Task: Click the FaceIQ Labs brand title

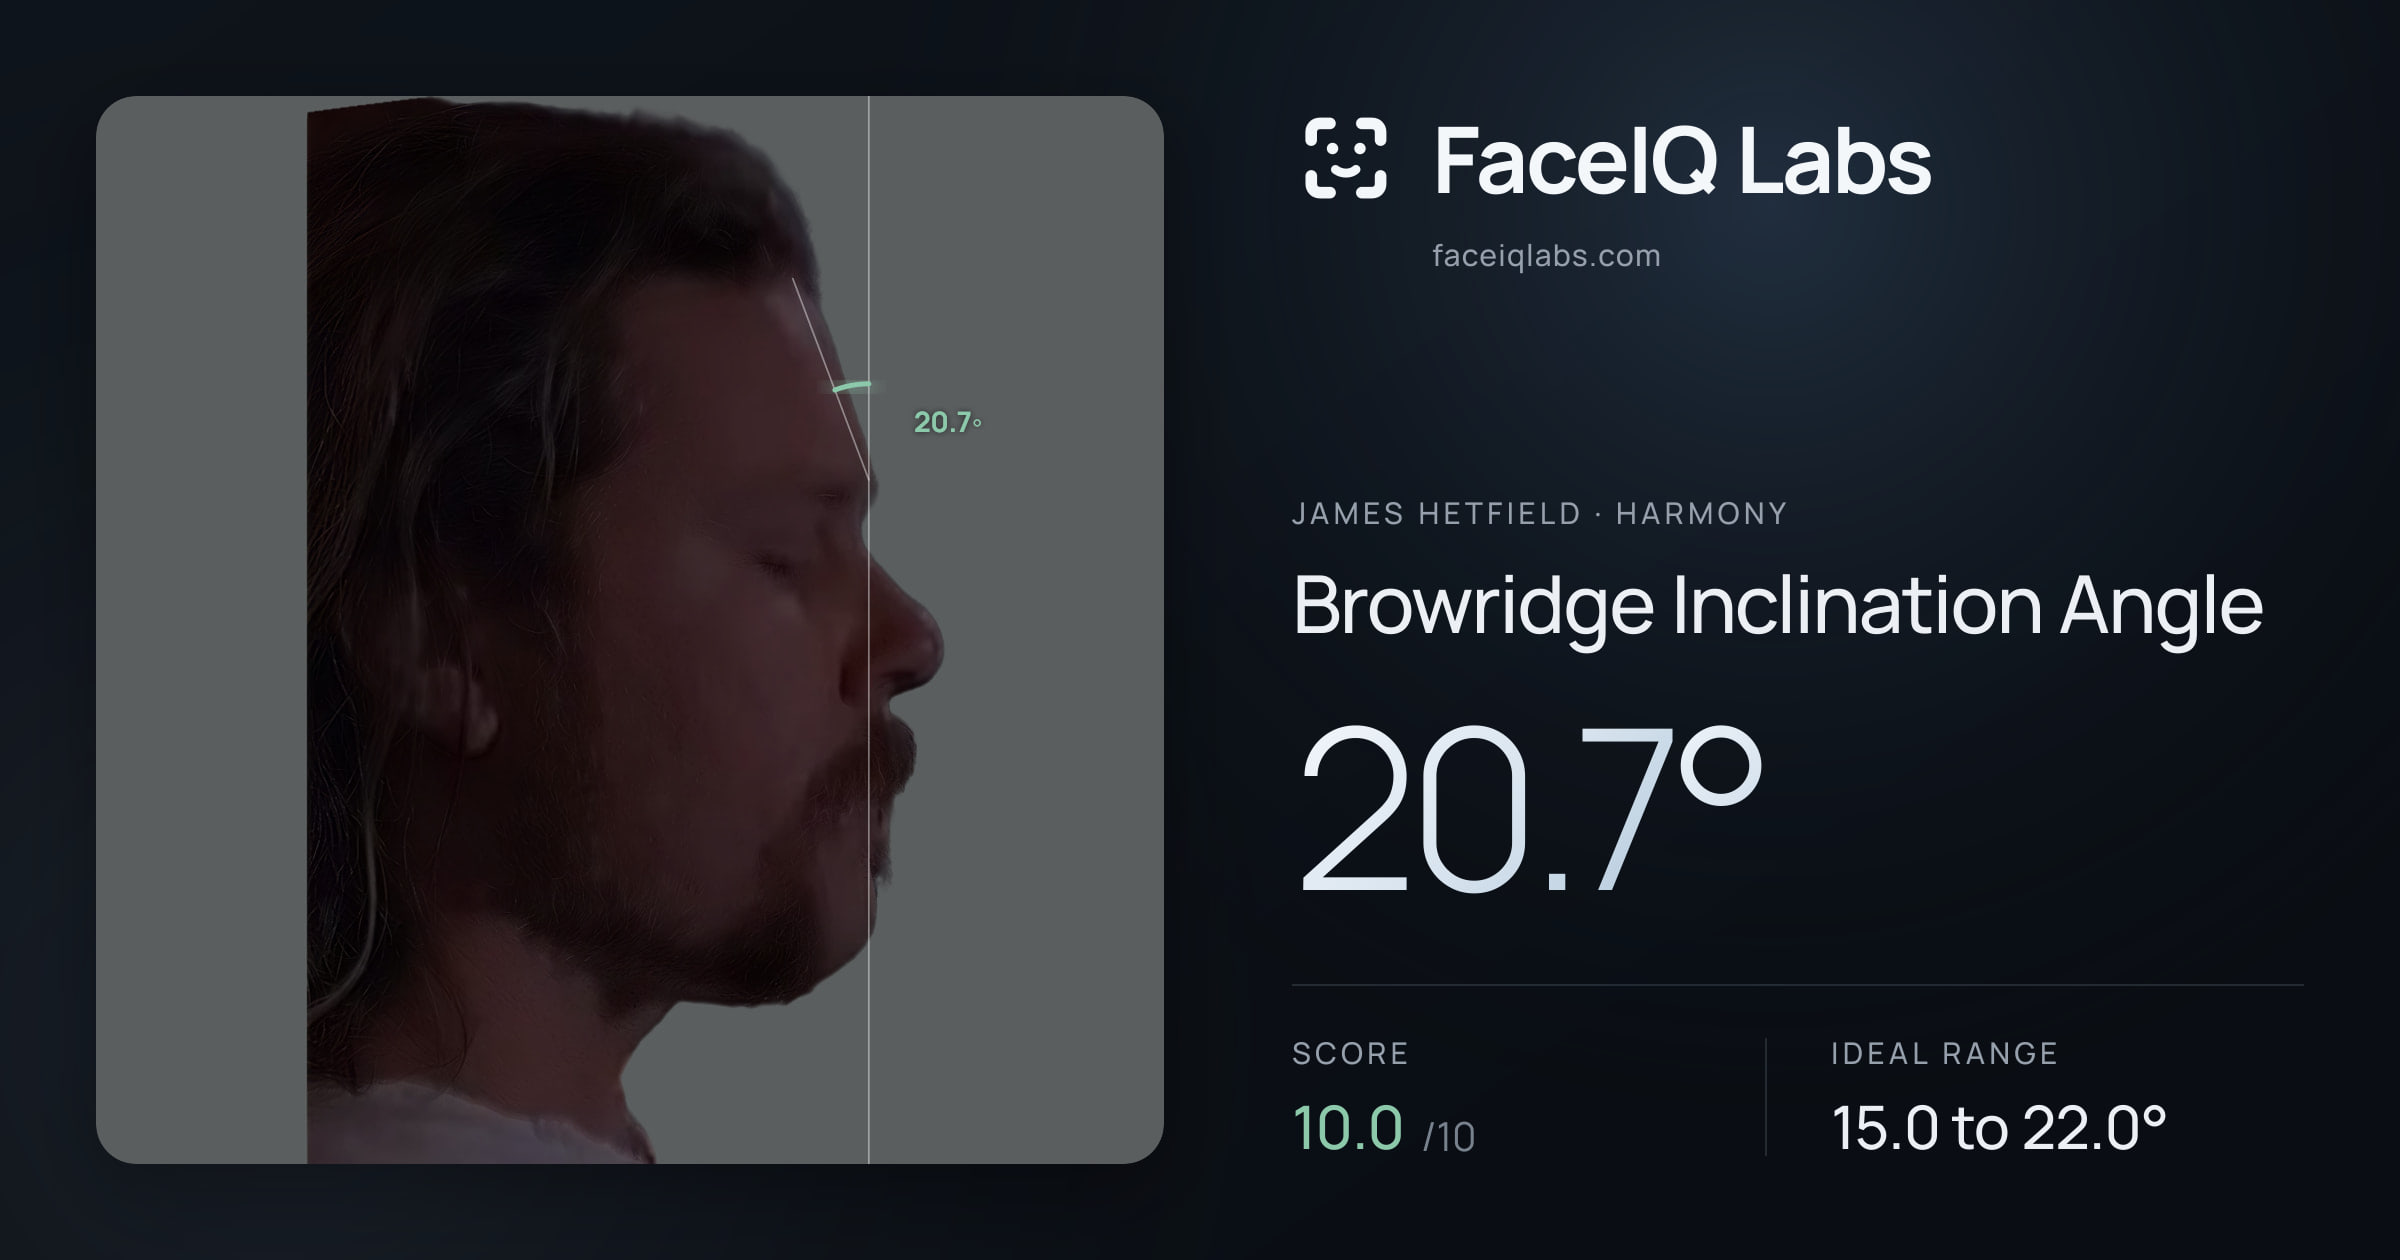Action: [x=1682, y=160]
